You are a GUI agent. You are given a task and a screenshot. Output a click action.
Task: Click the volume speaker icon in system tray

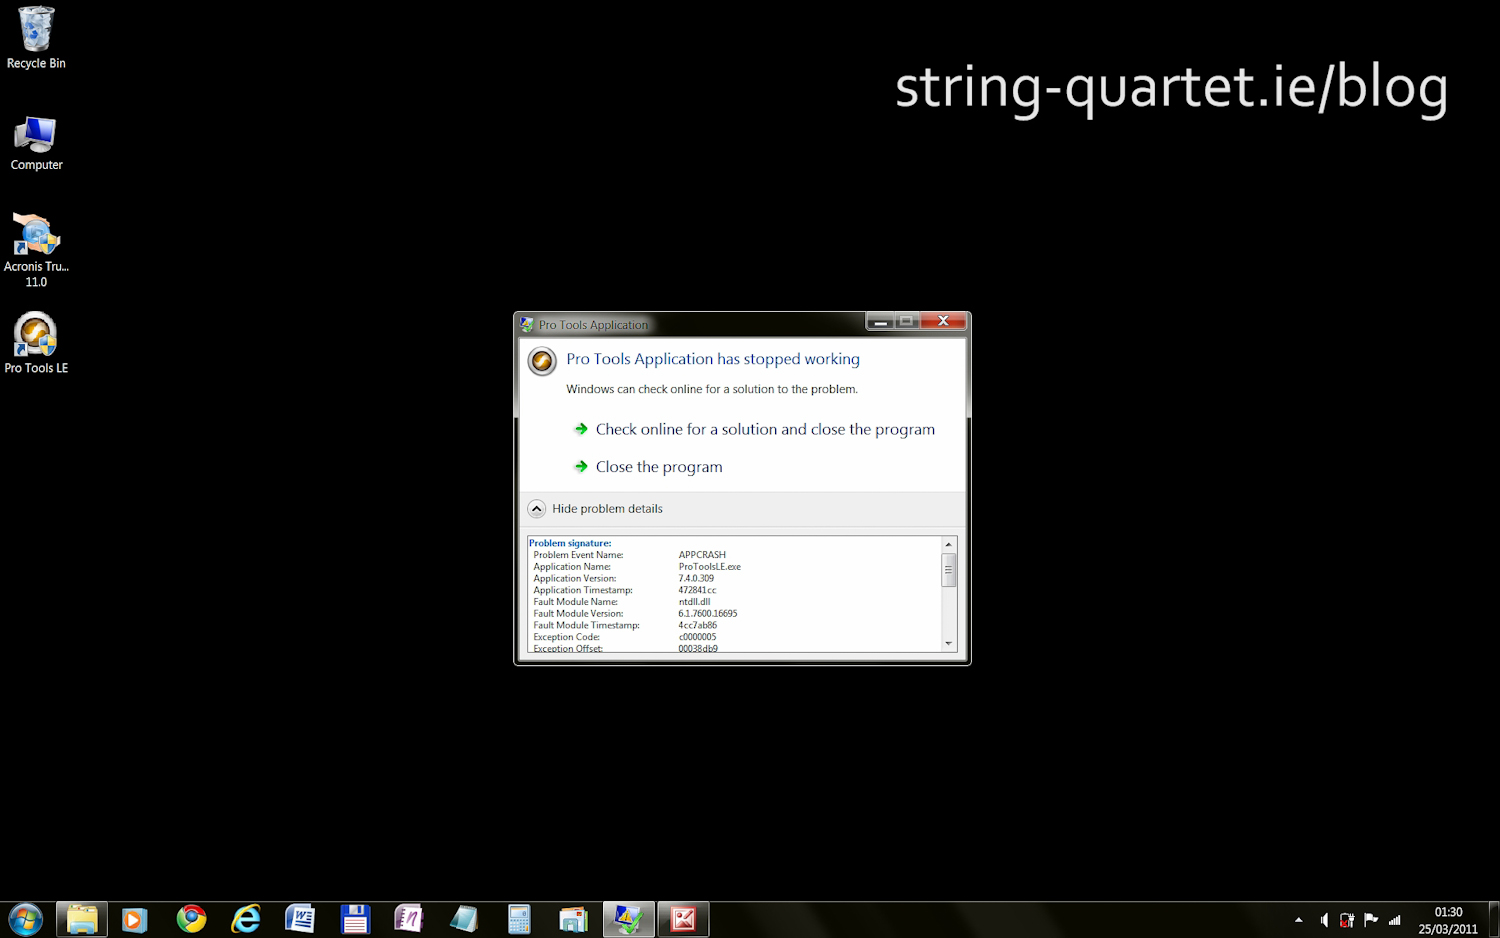(x=1324, y=920)
